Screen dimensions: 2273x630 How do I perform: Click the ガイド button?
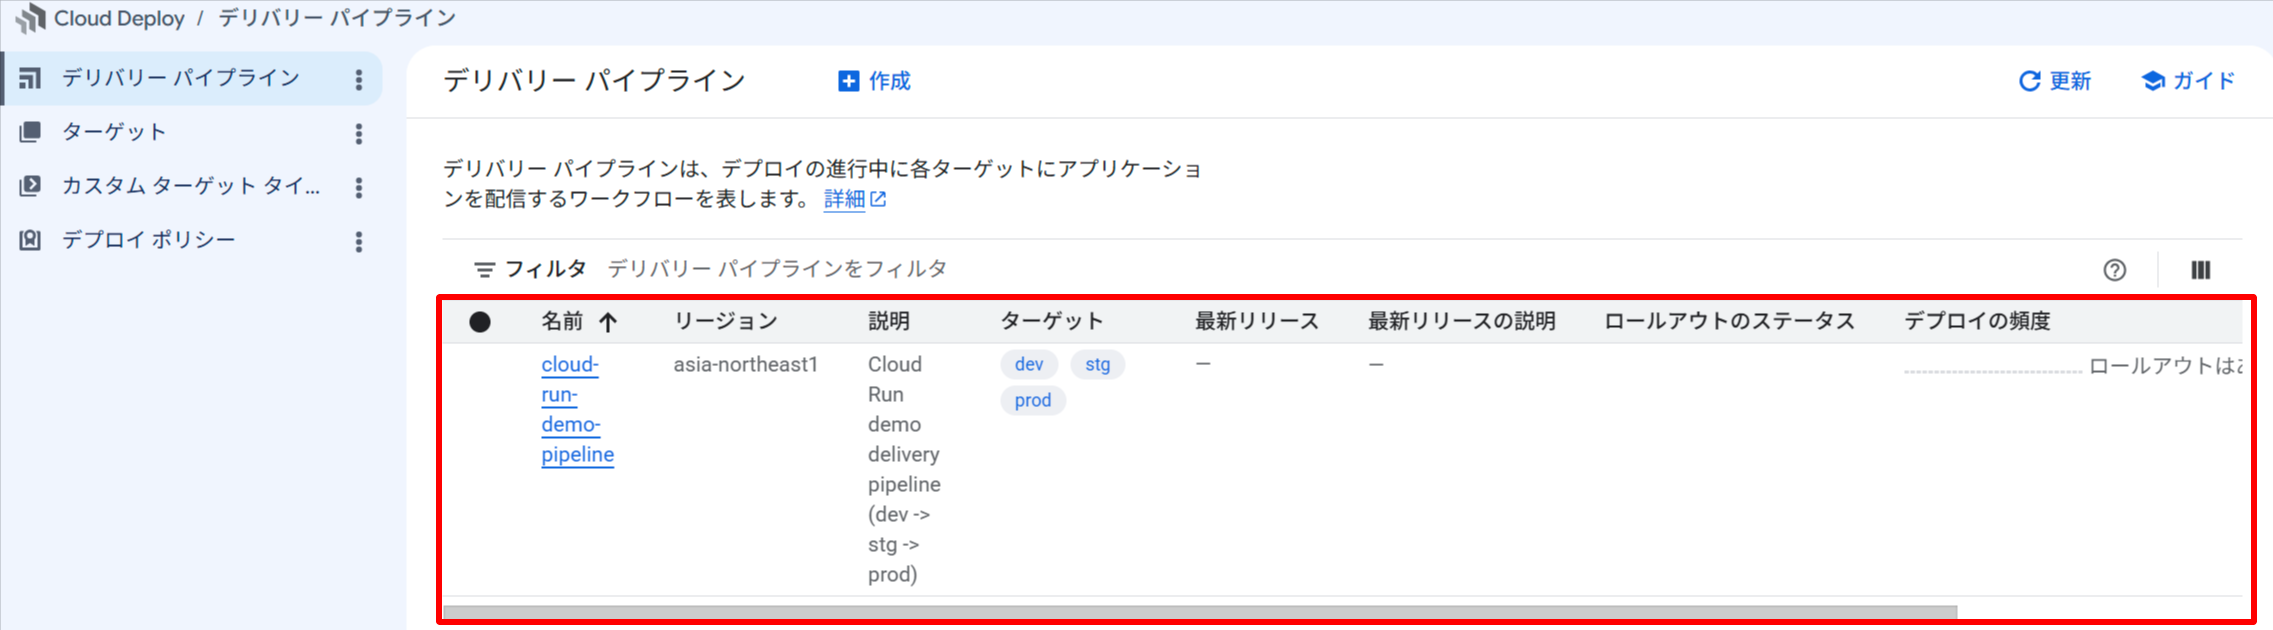coord(2188,81)
